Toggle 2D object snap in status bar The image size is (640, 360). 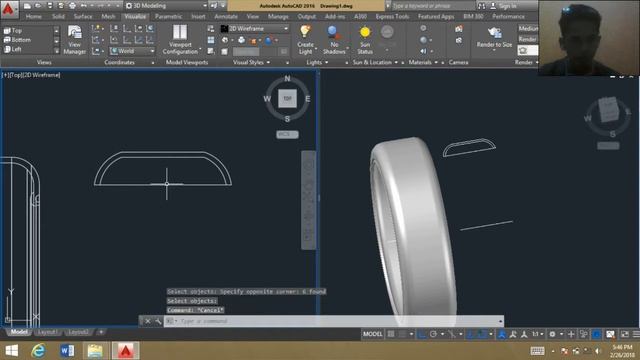(x=481, y=334)
